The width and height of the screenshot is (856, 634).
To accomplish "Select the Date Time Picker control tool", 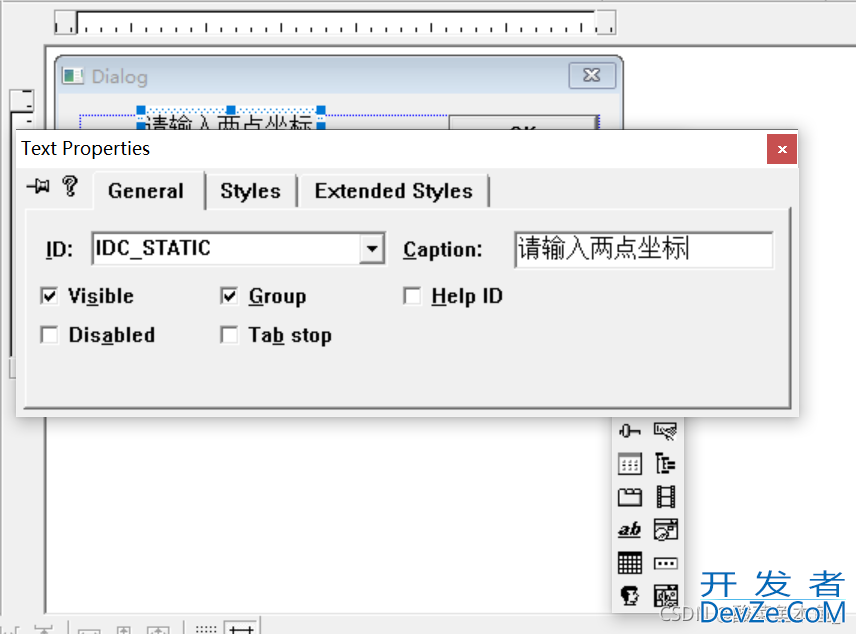I will click(x=665, y=530).
